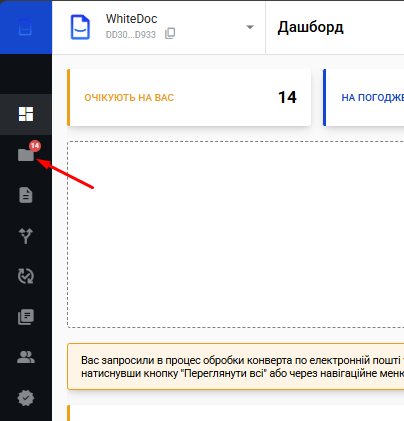Open the document page icon in sidebar
The height and width of the screenshot is (421, 404).
[26, 195]
